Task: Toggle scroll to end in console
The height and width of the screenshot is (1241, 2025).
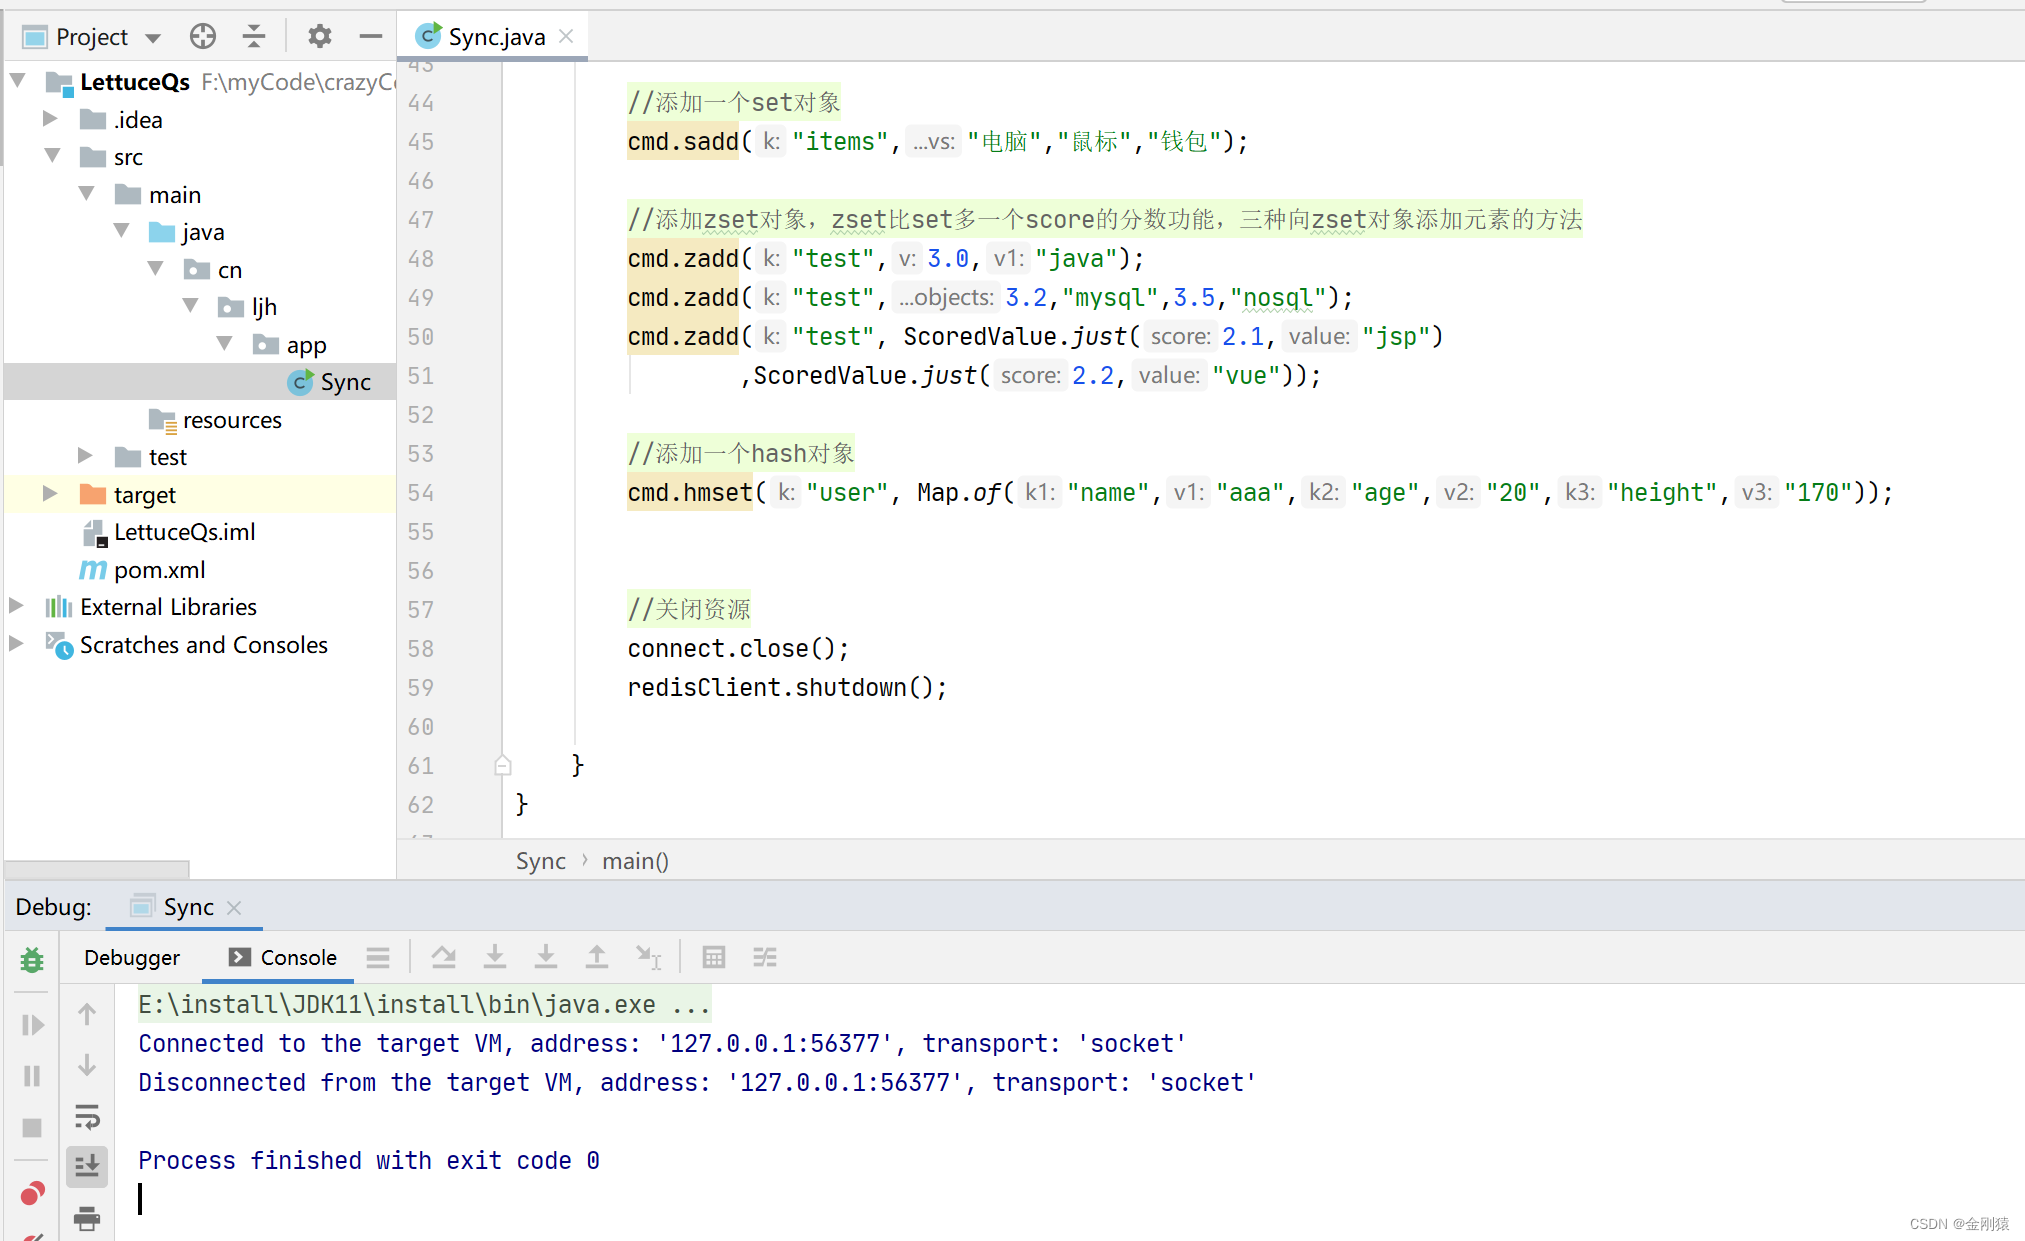Action: pos(87,1165)
